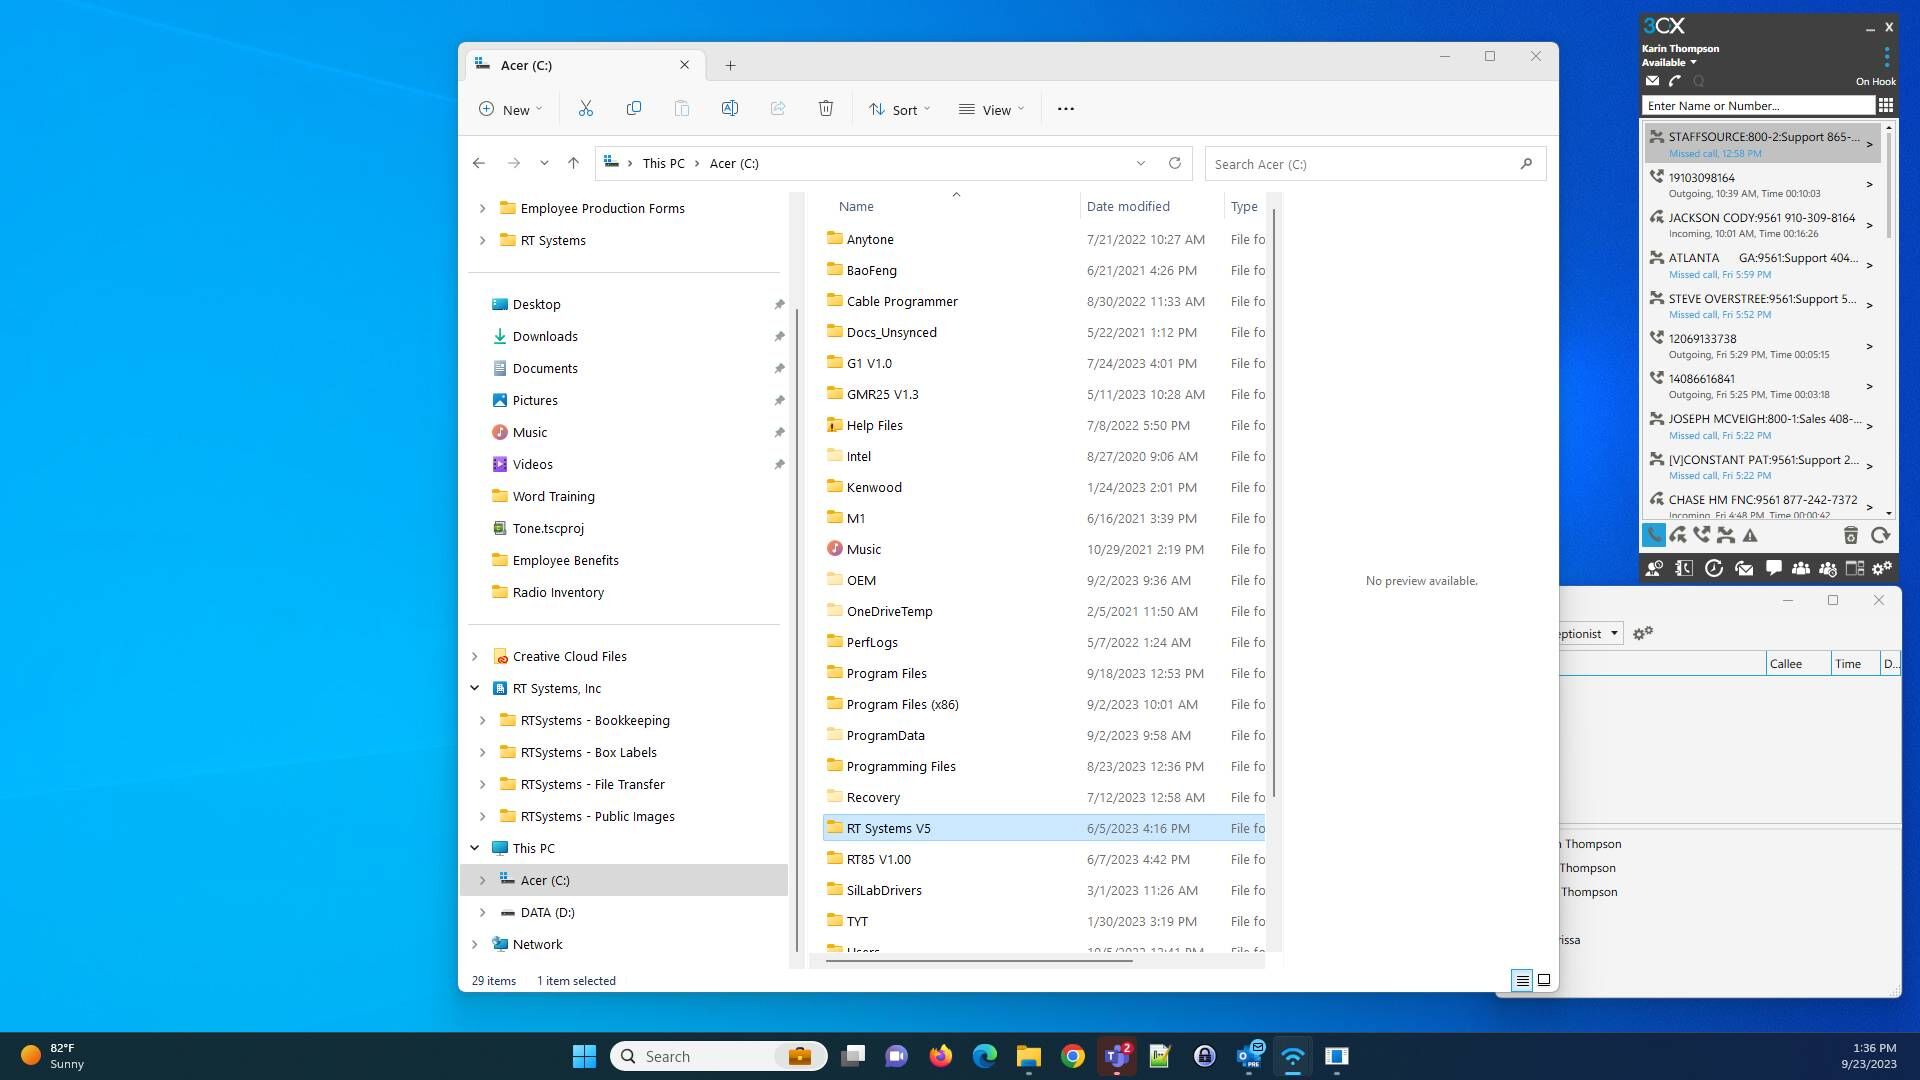1920x1080 pixels.
Task: Open 3CX settings gears icon
Action: 1882,568
